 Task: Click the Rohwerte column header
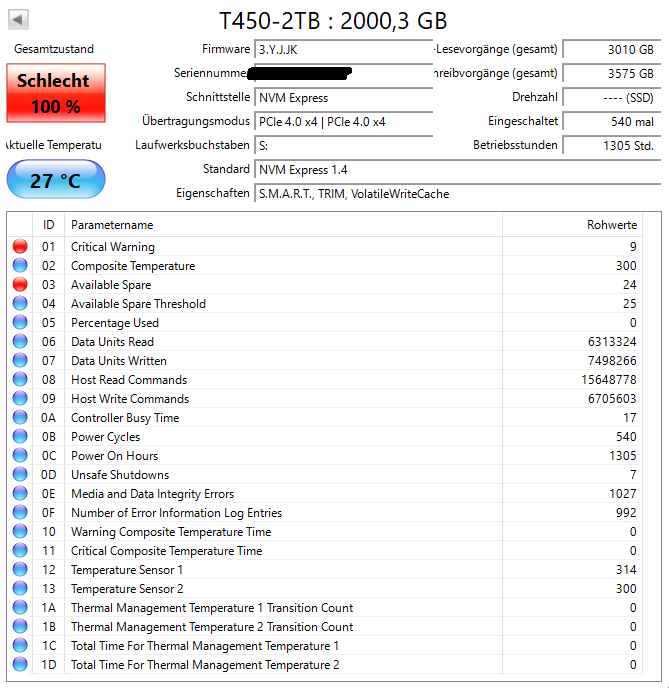(572, 225)
